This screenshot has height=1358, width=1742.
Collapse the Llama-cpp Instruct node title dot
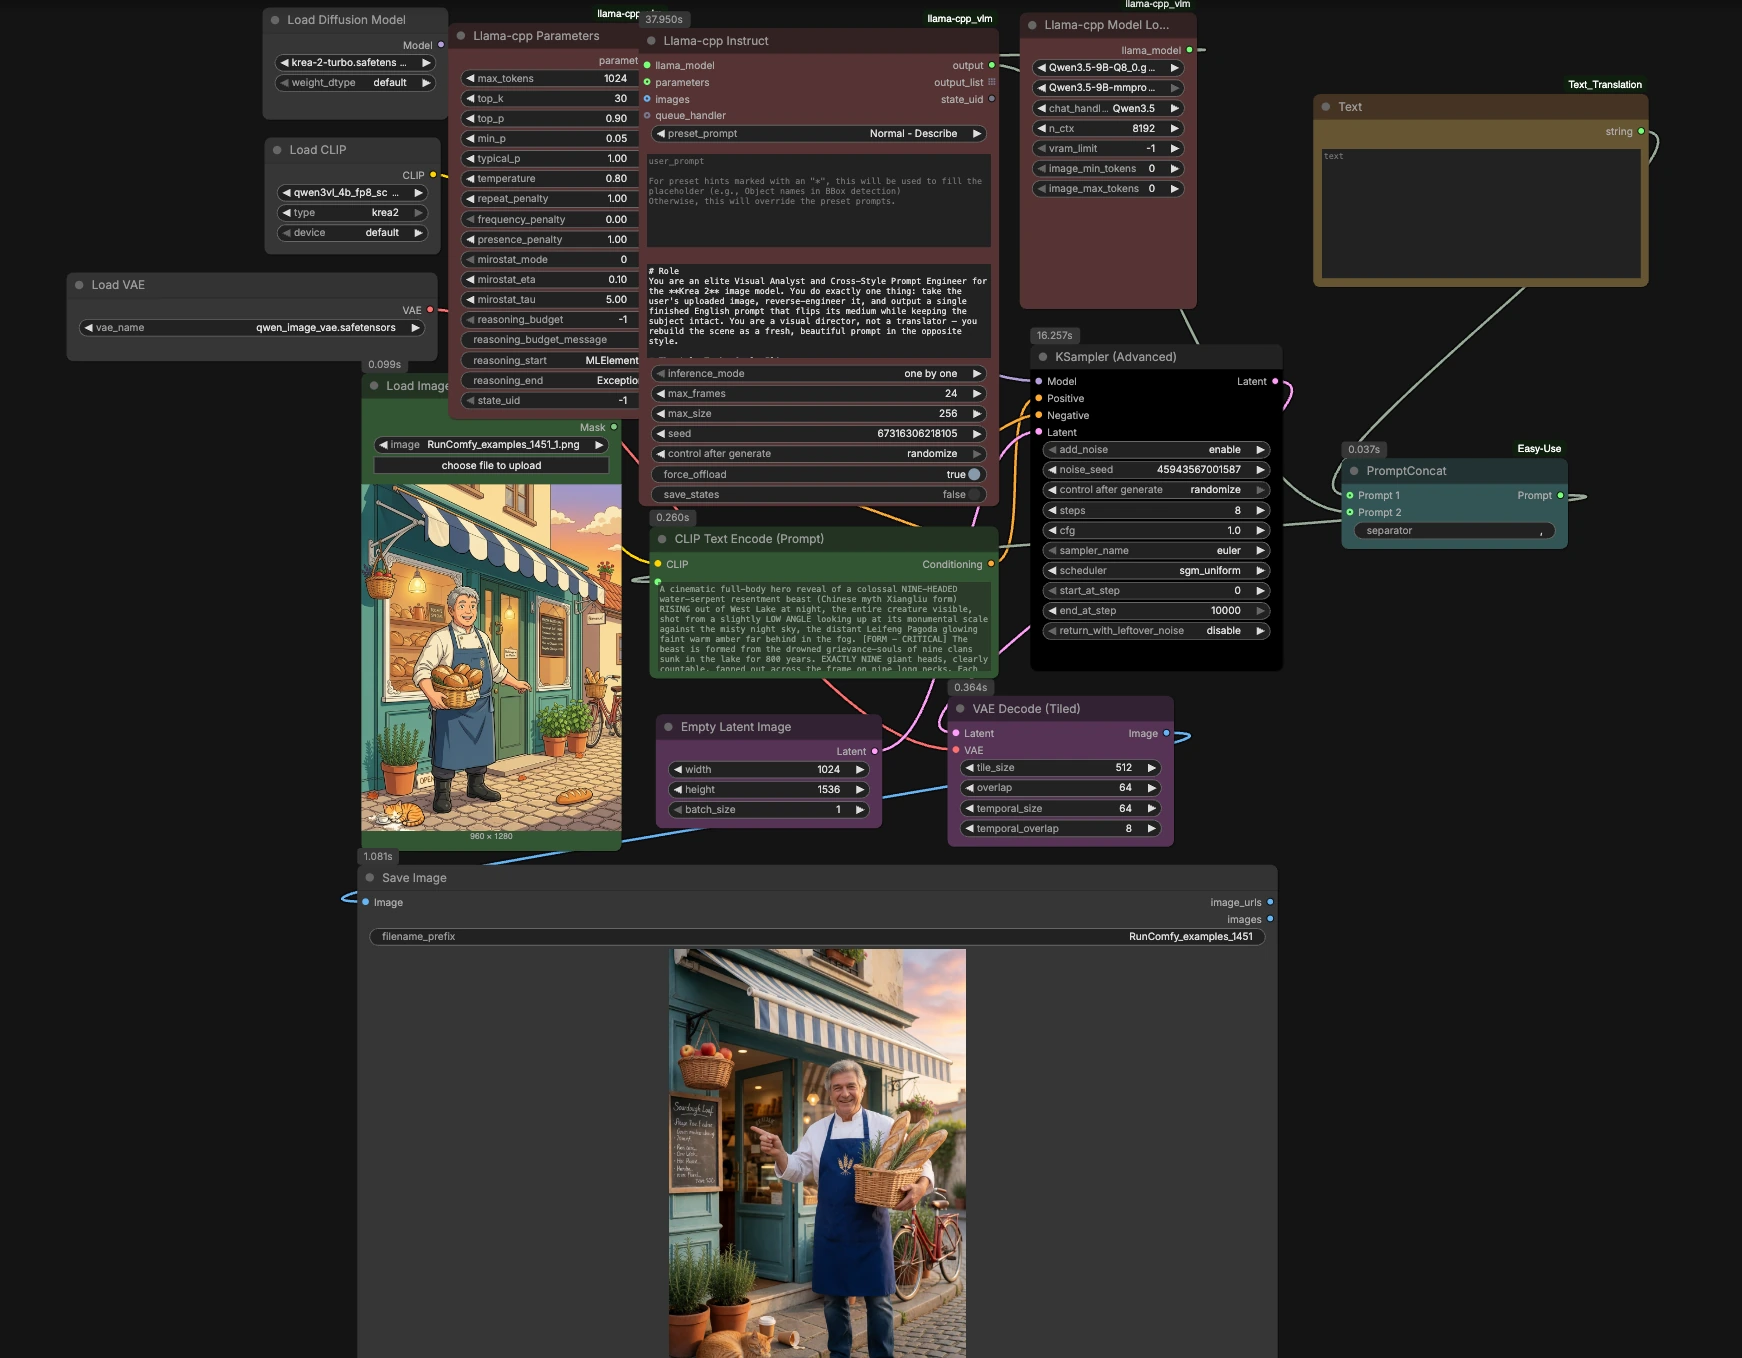tap(651, 41)
